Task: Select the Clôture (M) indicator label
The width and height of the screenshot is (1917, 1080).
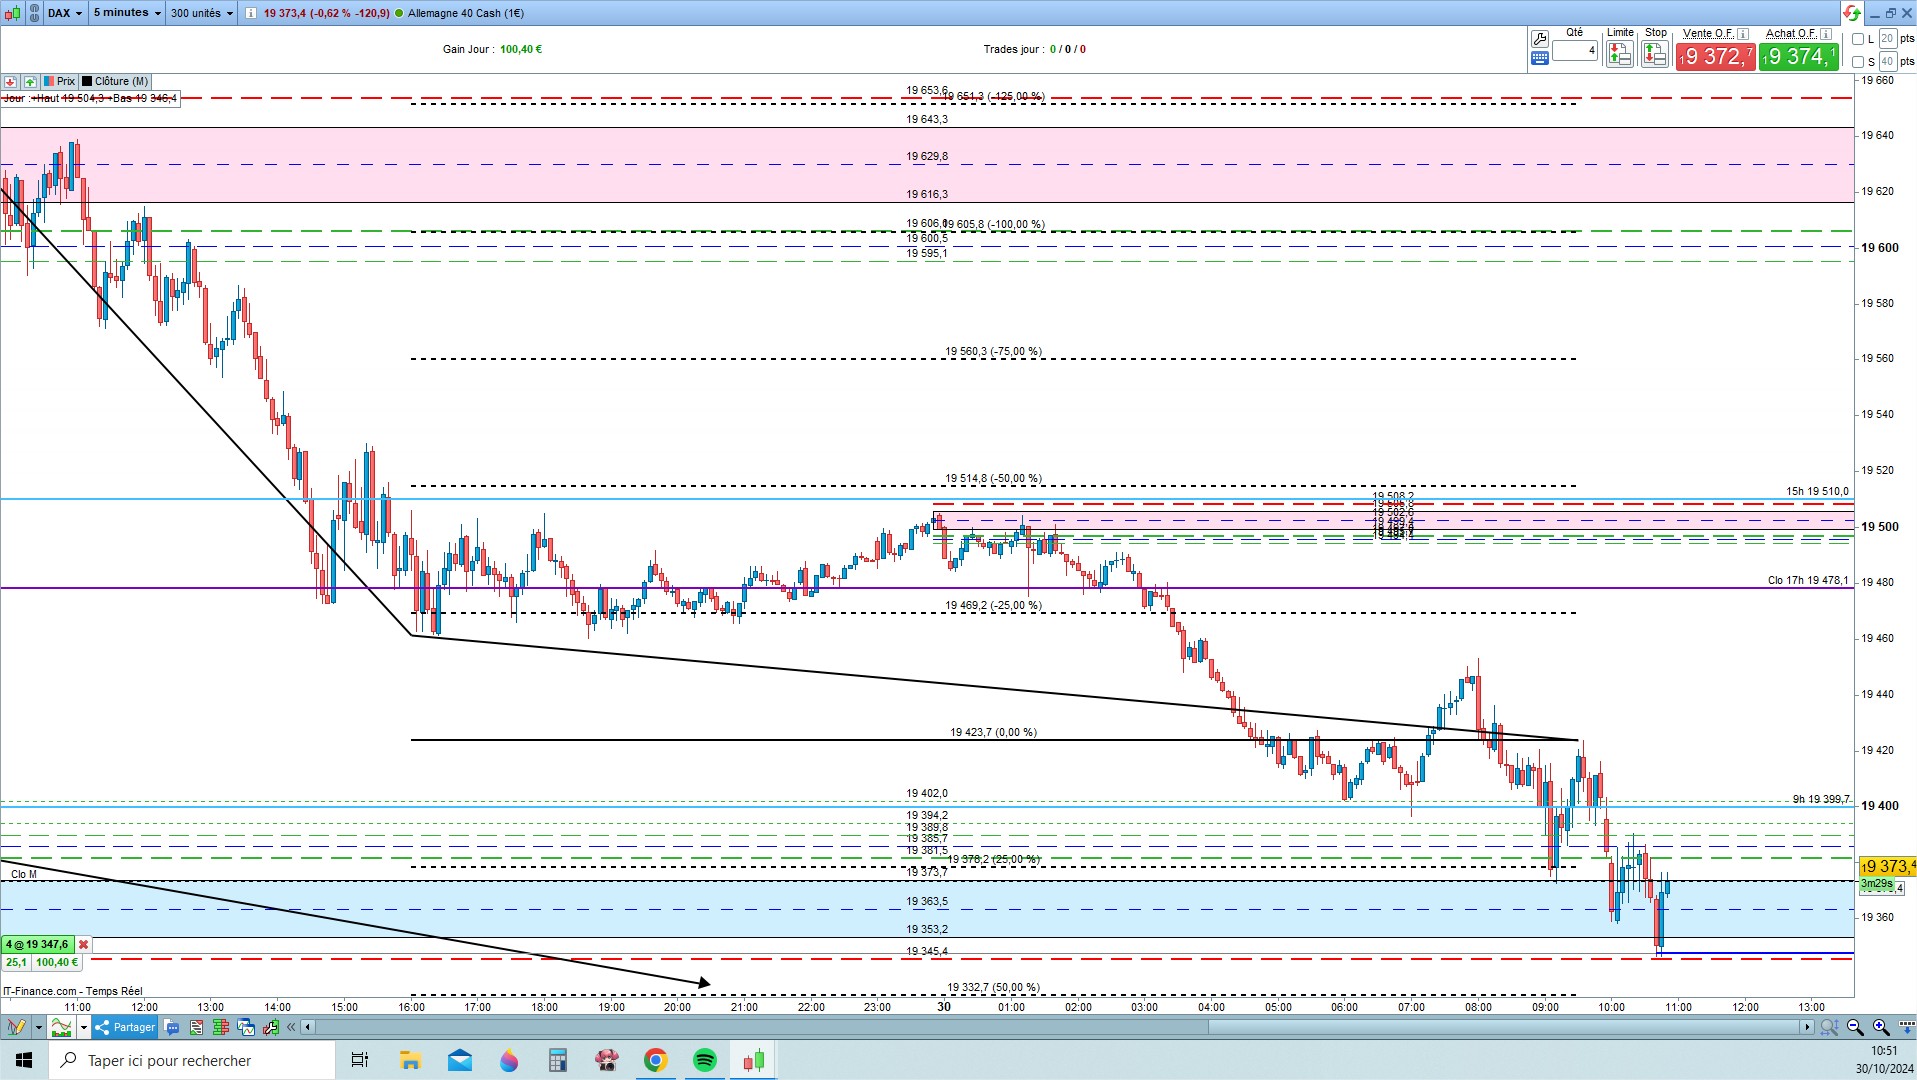Action: pyautogui.click(x=115, y=81)
